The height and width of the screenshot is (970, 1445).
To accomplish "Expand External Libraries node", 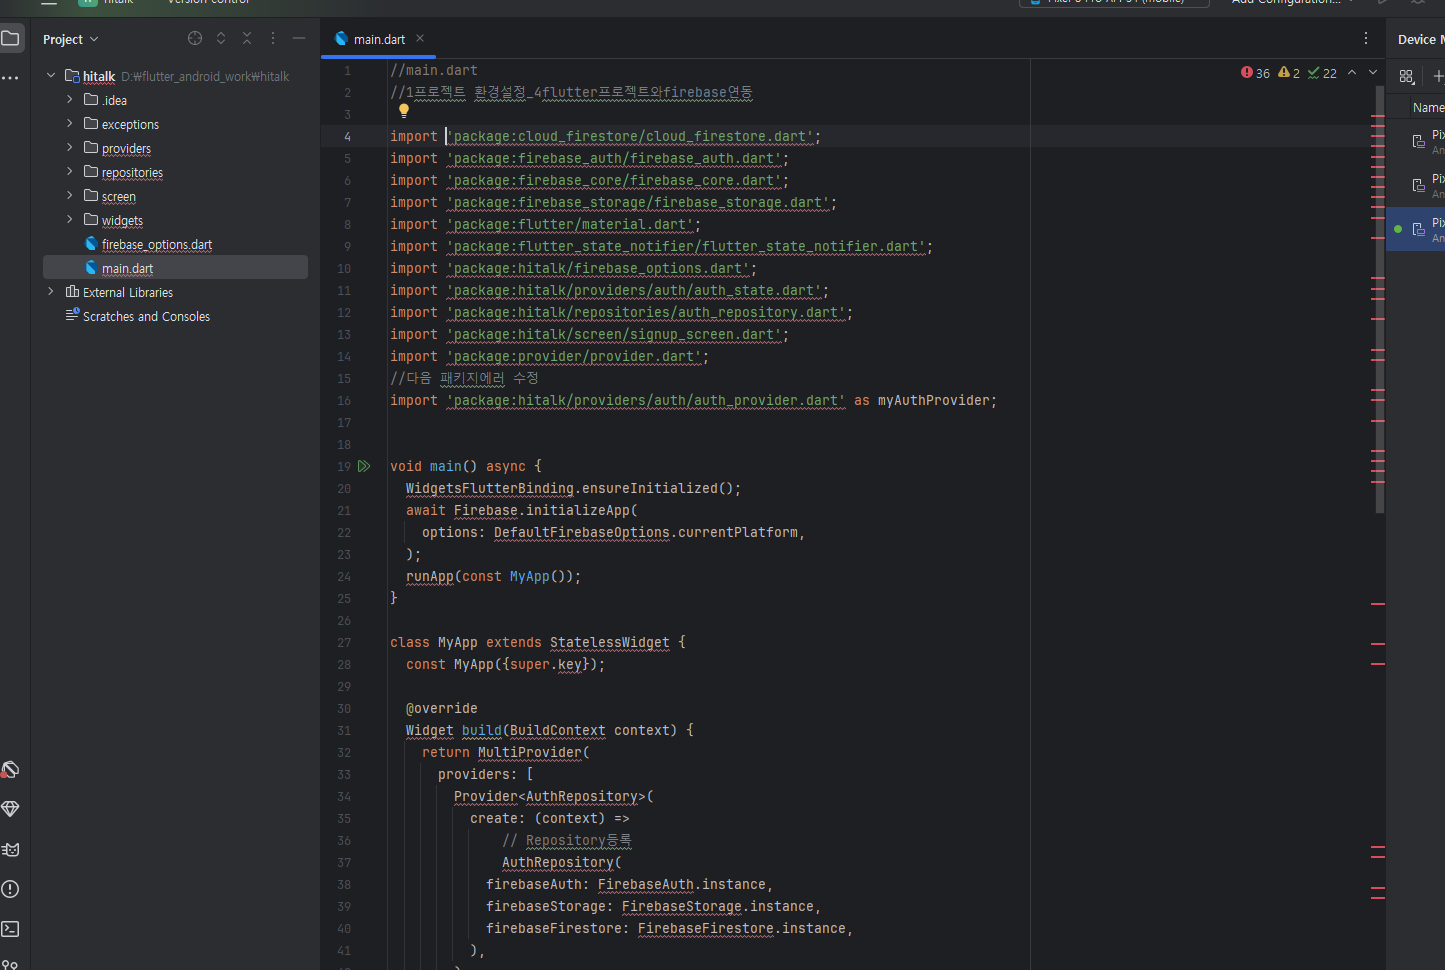I will click(51, 291).
